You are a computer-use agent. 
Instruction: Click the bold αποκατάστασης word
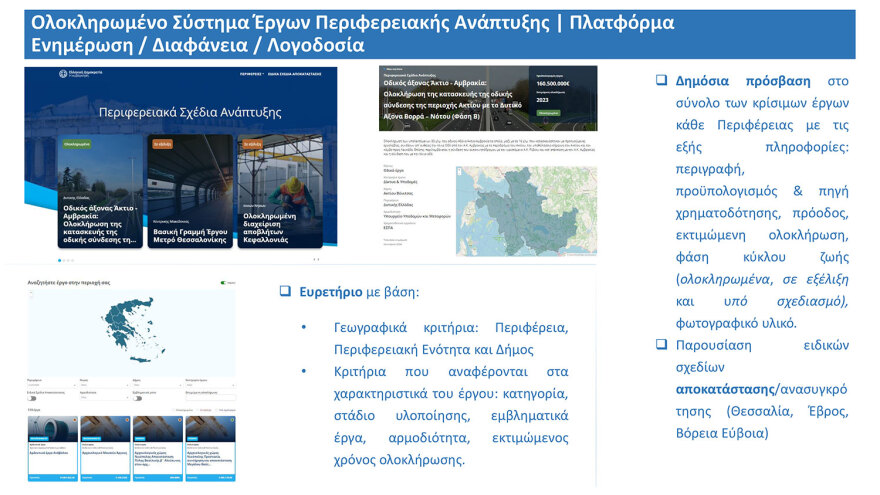click(x=725, y=389)
